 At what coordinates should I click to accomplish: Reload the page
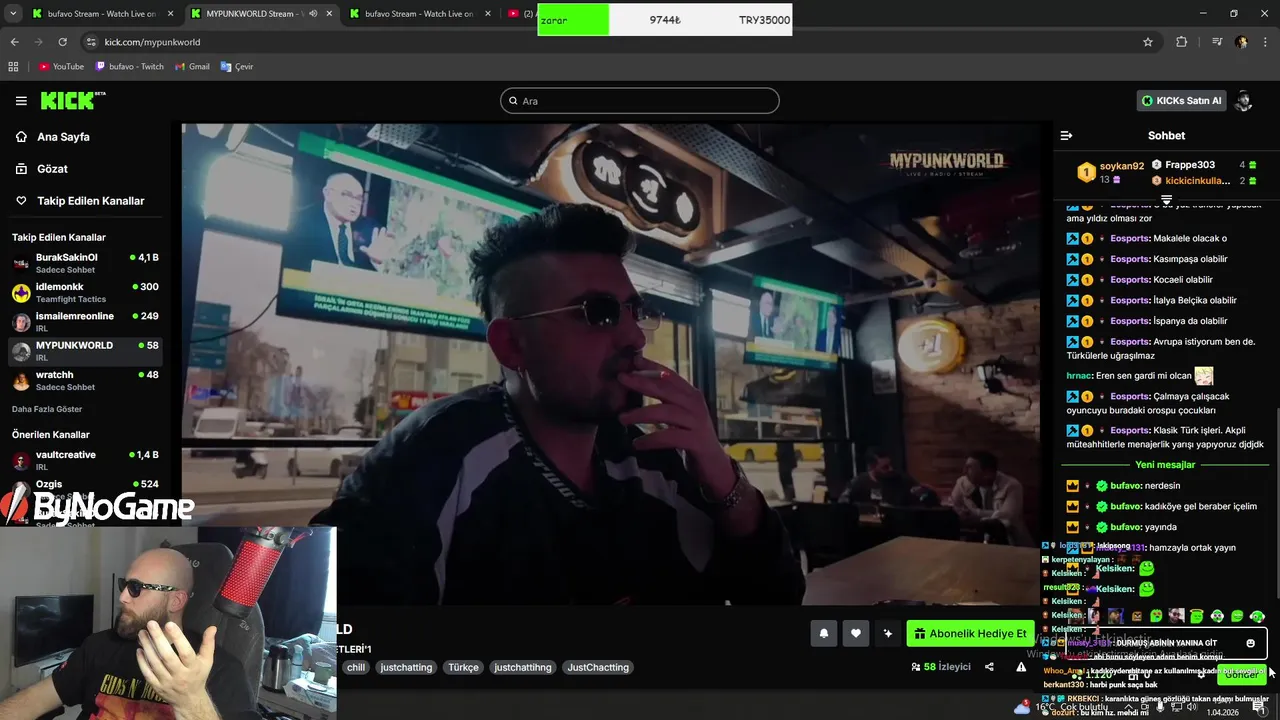click(x=62, y=42)
